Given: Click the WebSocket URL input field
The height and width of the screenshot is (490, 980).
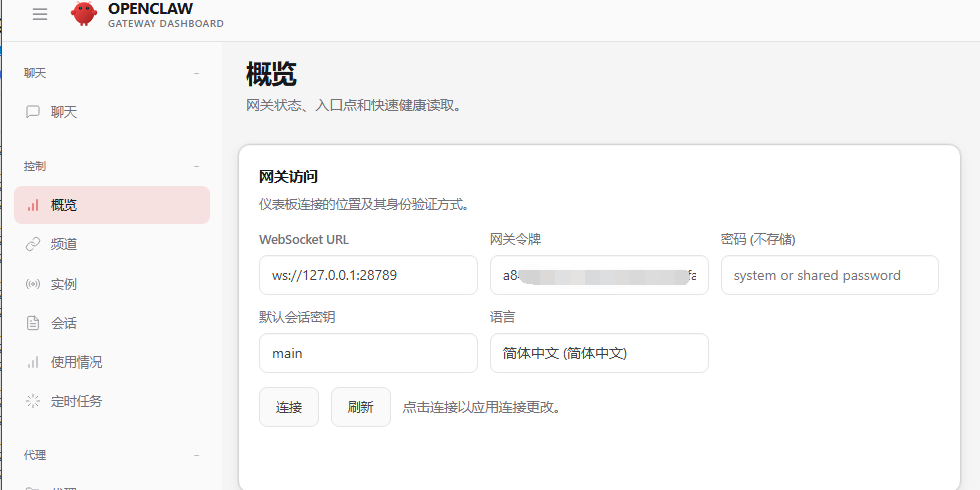Looking at the screenshot, I should tap(368, 275).
